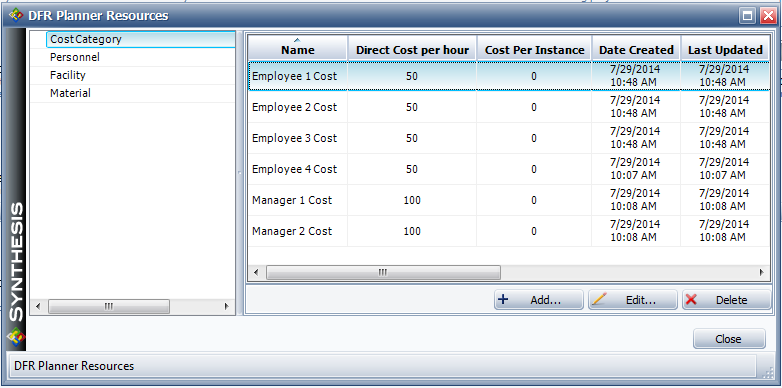Image resolution: width=782 pixels, height=388 pixels.
Task: Click Manager 1 Cost last updated cell
Action: [724, 200]
